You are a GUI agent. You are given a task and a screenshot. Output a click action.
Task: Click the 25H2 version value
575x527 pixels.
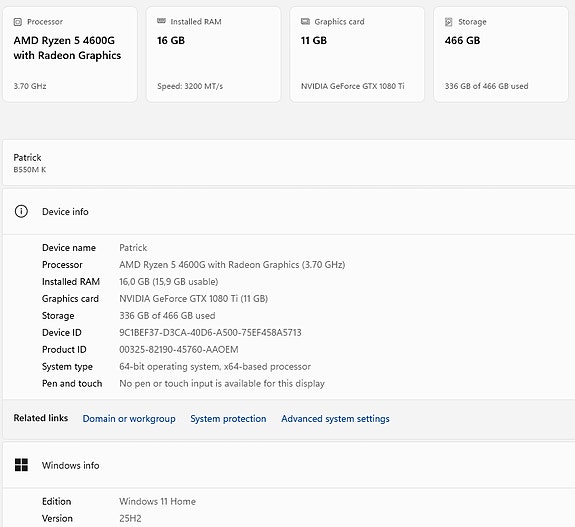click(x=130, y=518)
